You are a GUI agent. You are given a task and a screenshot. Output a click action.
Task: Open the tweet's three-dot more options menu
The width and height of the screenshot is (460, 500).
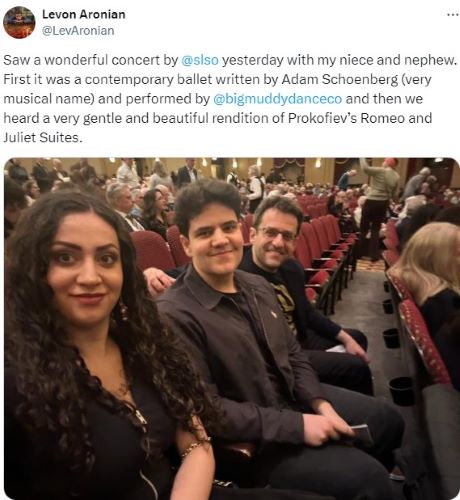pyautogui.click(x=452, y=15)
